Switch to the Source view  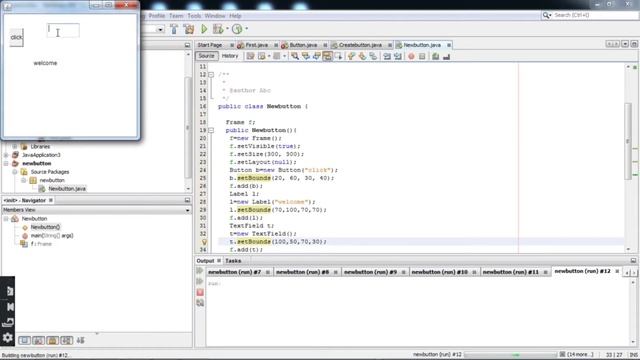point(207,56)
